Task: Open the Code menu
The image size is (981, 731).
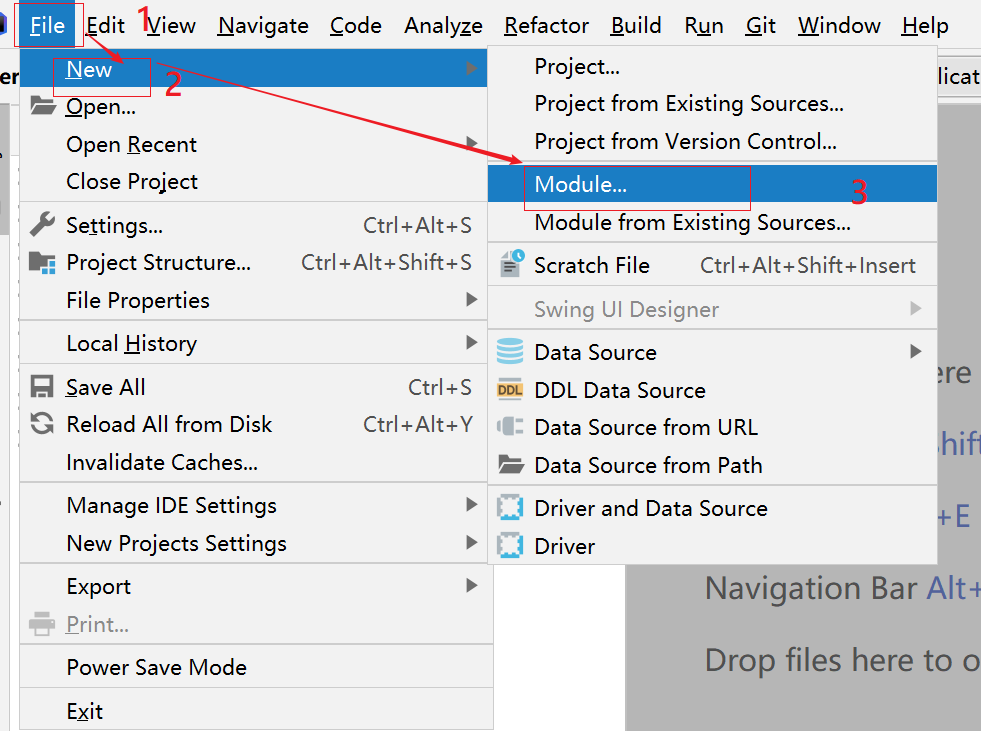Action: click(355, 26)
